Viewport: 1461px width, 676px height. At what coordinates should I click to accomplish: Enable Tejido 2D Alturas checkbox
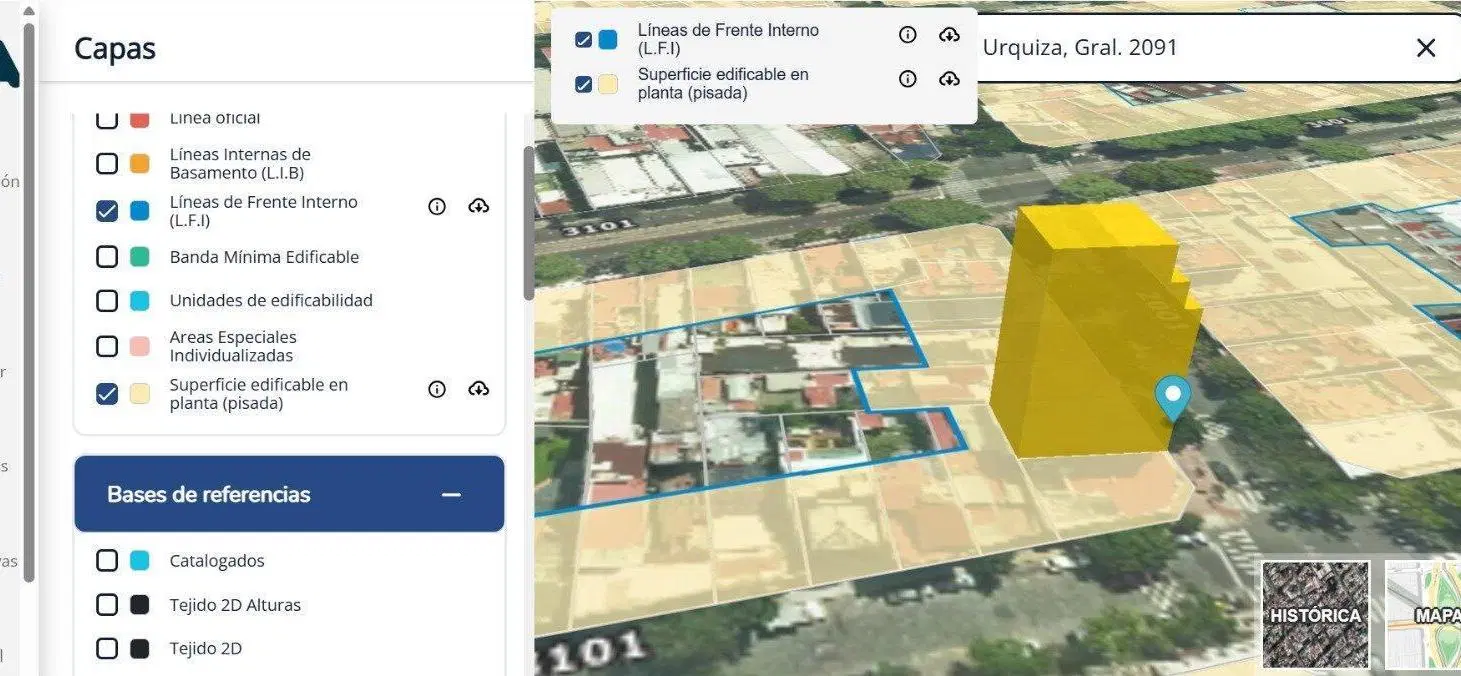click(x=106, y=605)
